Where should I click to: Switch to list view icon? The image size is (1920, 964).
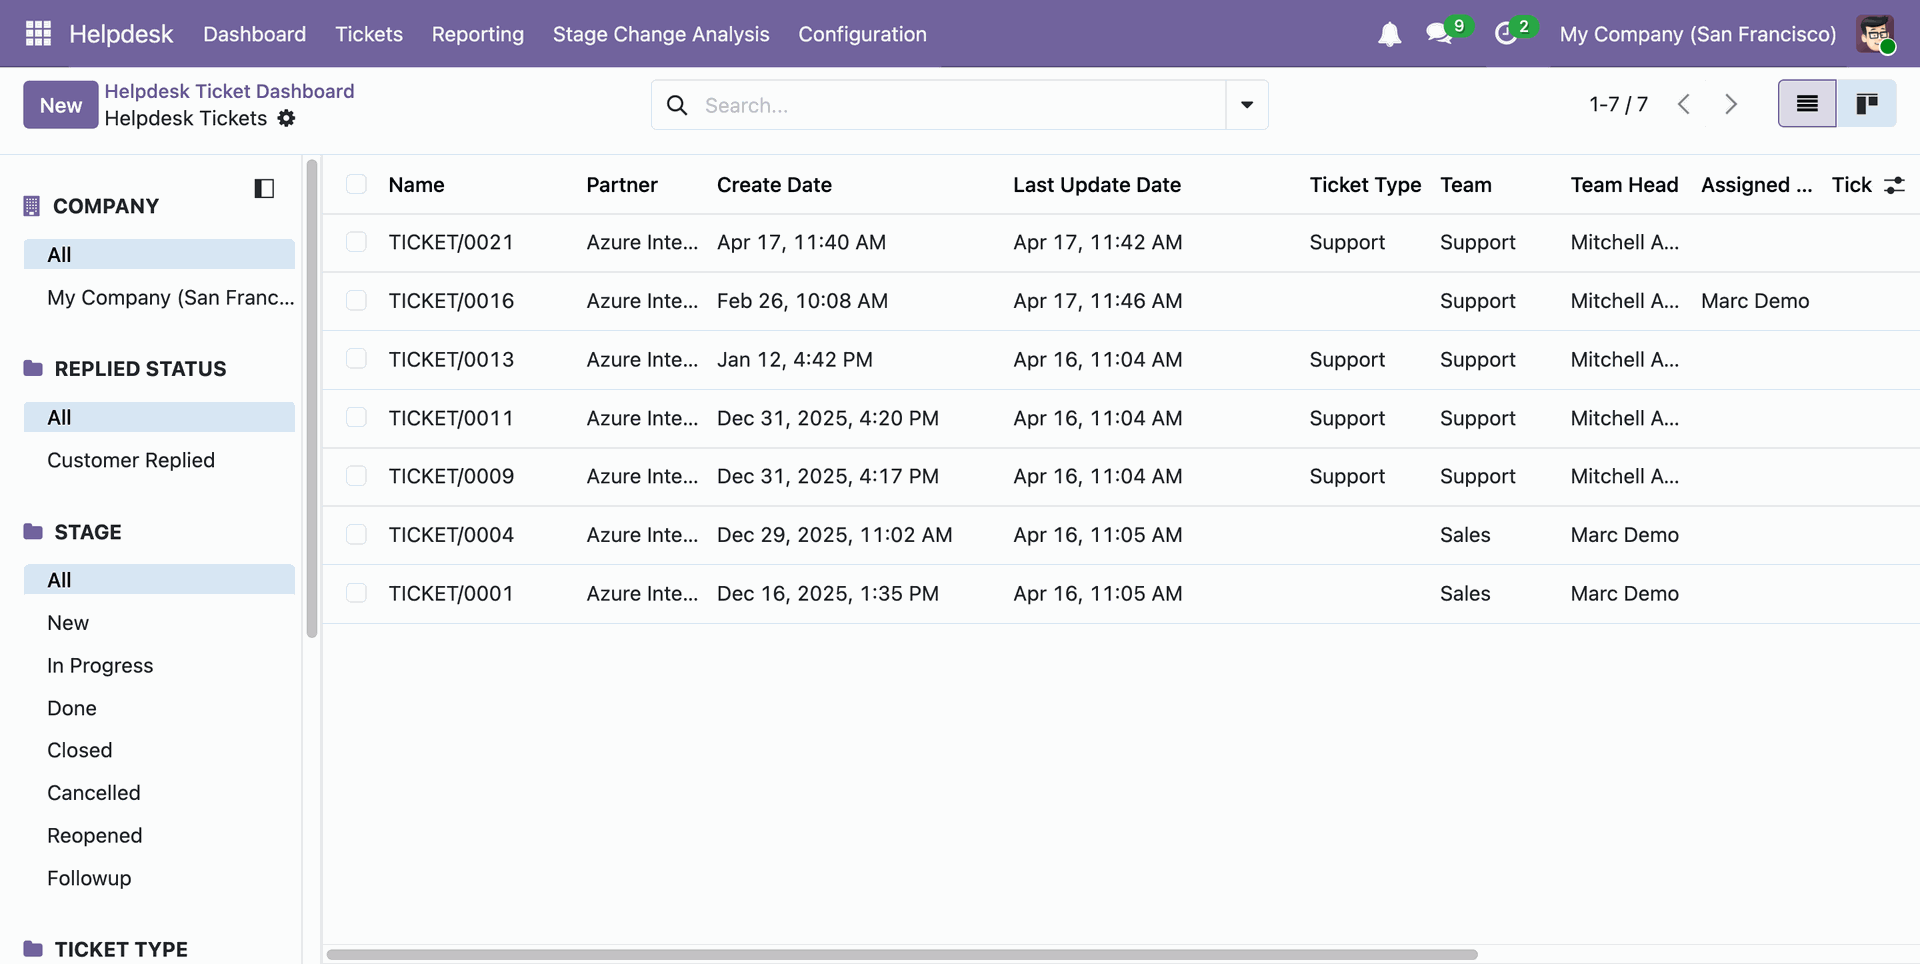1807,104
